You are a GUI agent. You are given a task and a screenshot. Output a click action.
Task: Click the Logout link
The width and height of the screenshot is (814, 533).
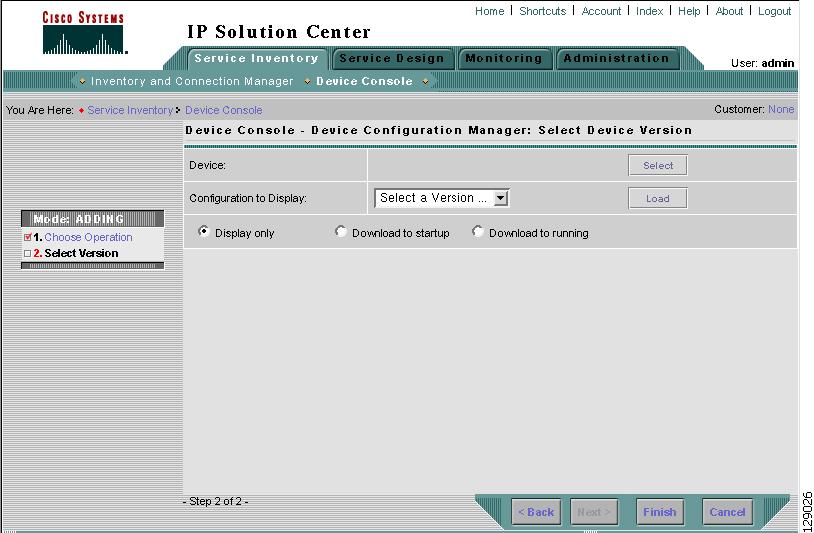tap(774, 11)
